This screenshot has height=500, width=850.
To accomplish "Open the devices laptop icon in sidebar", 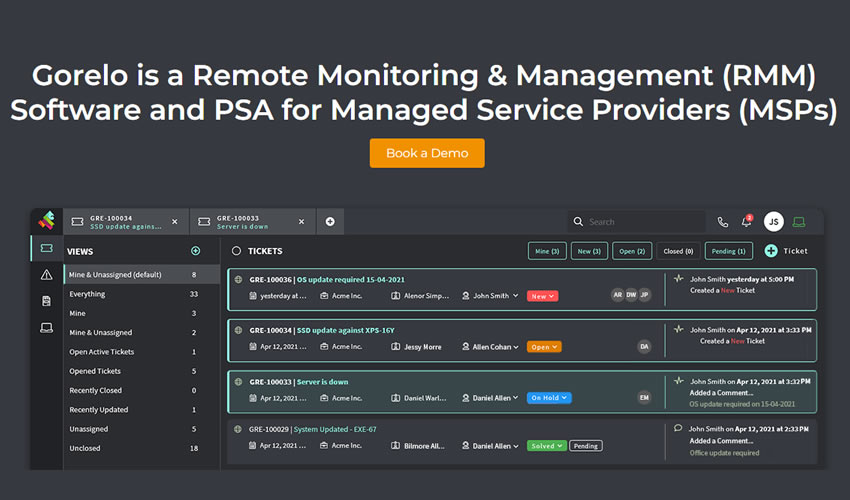I will [x=47, y=328].
